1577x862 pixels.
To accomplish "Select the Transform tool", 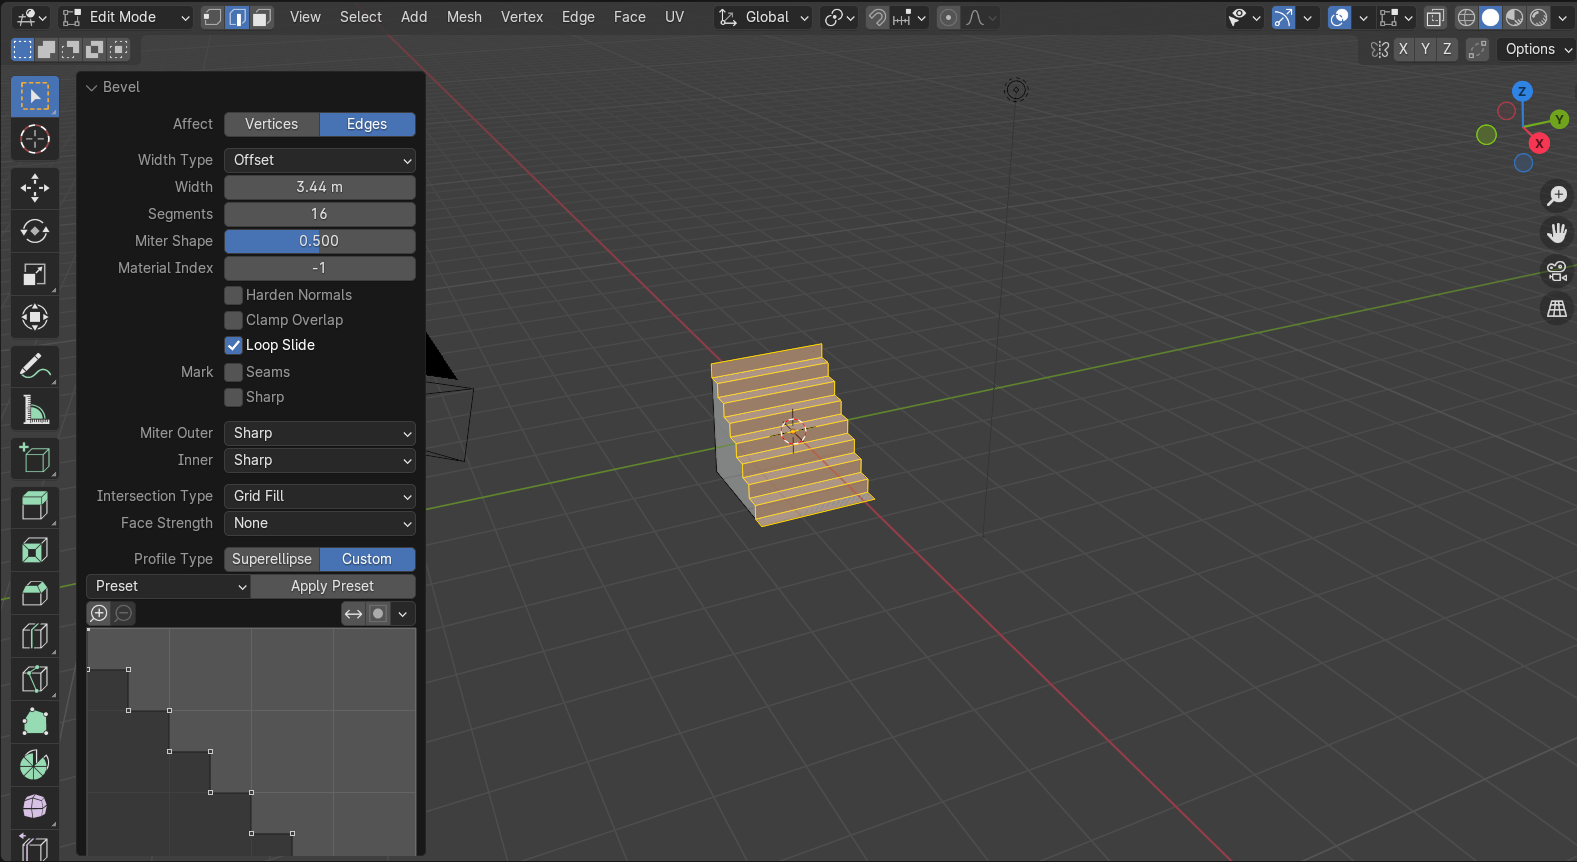I will [35, 317].
